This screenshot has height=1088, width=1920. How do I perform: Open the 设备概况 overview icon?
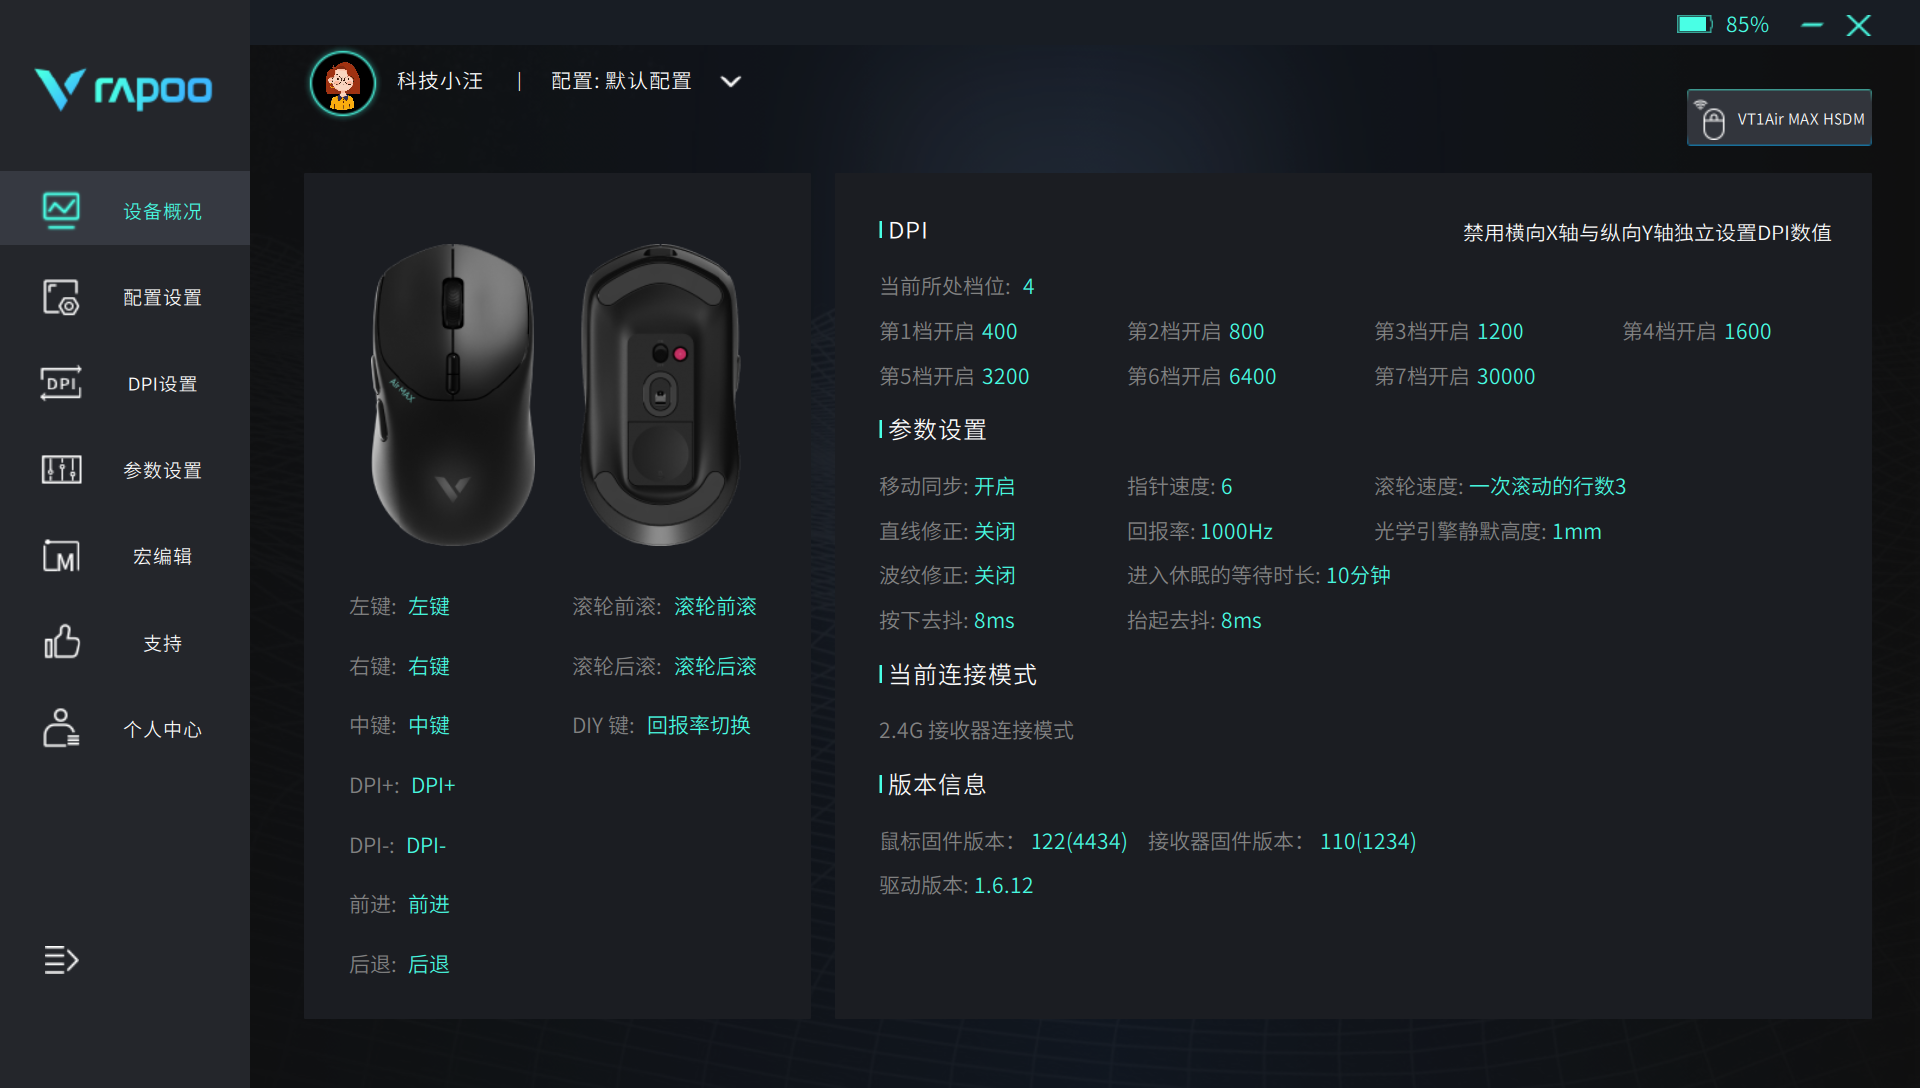[61, 210]
